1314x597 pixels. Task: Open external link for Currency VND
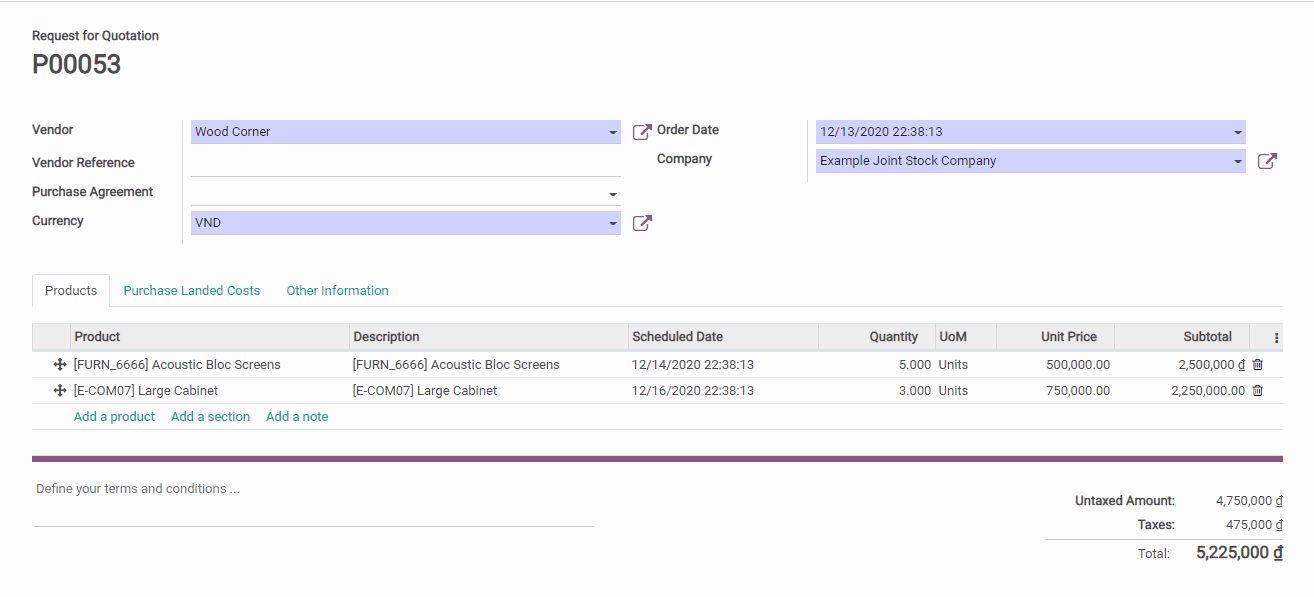coord(642,223)
